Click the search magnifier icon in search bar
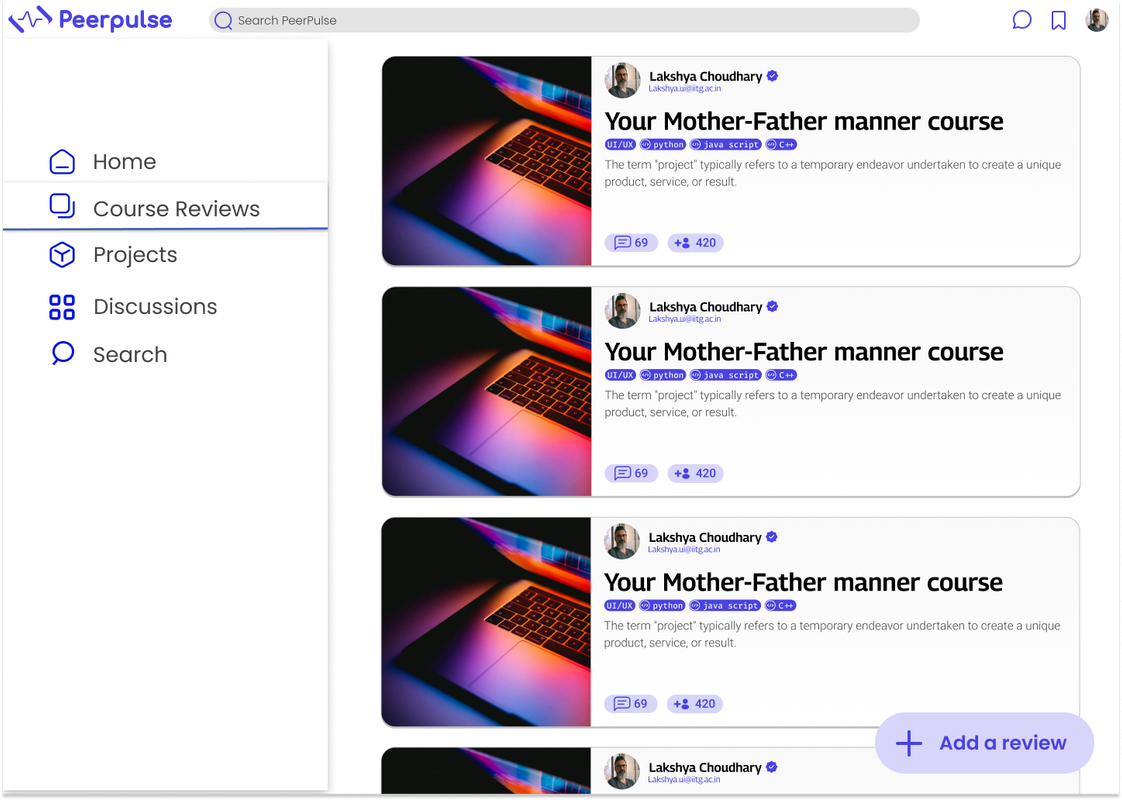This screenshot has height=800, width=1122. pyautogui.click(x=223, y=21)
